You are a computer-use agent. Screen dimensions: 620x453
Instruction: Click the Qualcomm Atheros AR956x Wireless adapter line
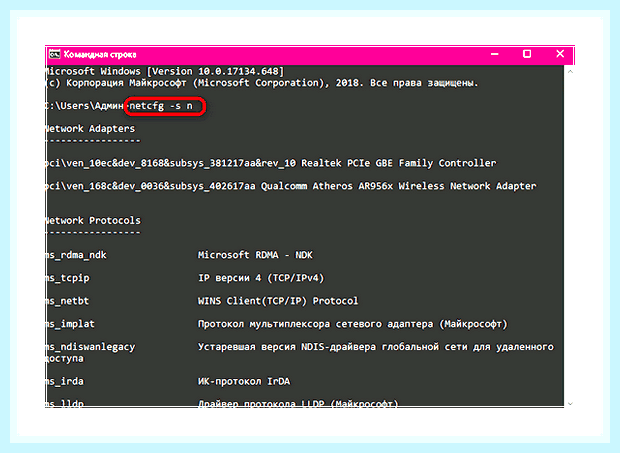(x=291, y=186)
